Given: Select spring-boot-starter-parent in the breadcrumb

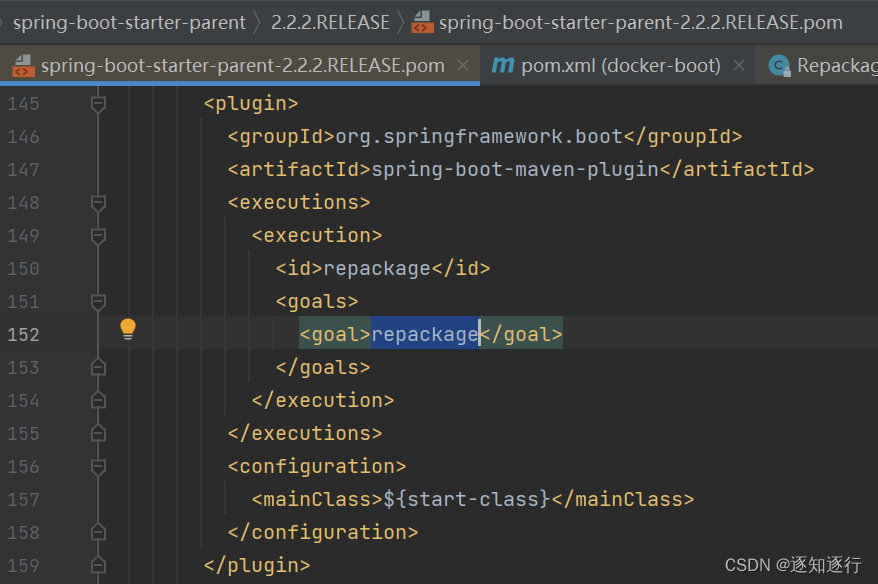Looking at the screenshot, I should 129,22.
